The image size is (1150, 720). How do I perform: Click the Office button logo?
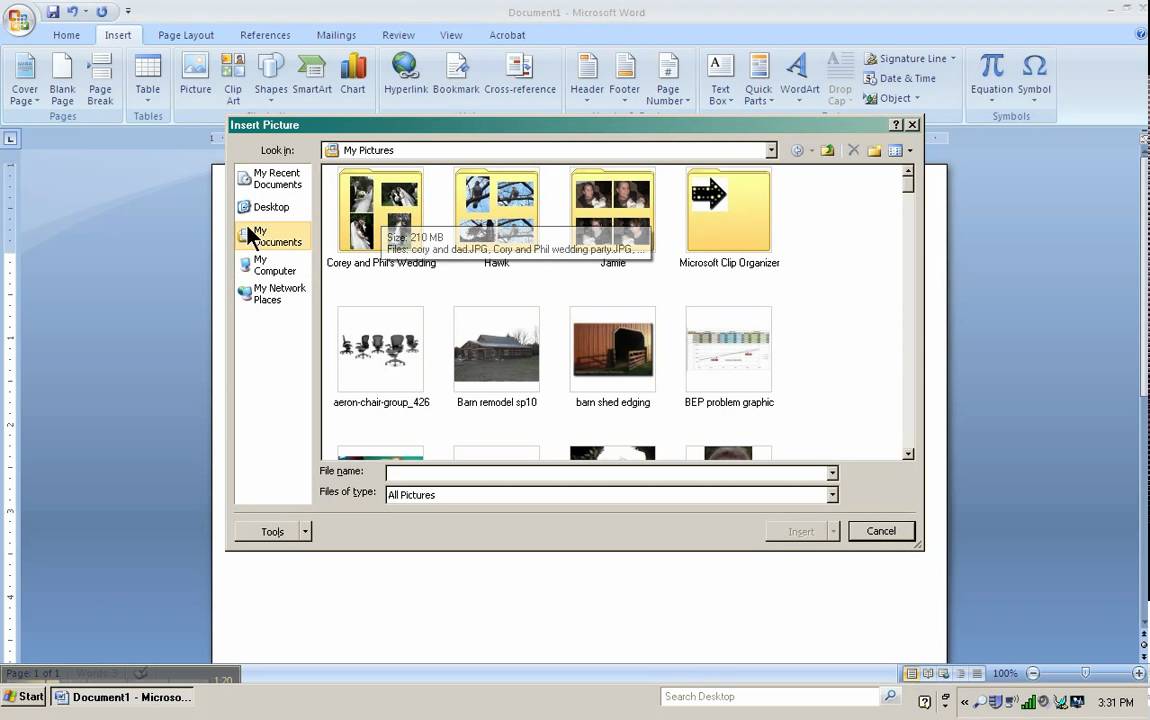(x=19, y=19)
